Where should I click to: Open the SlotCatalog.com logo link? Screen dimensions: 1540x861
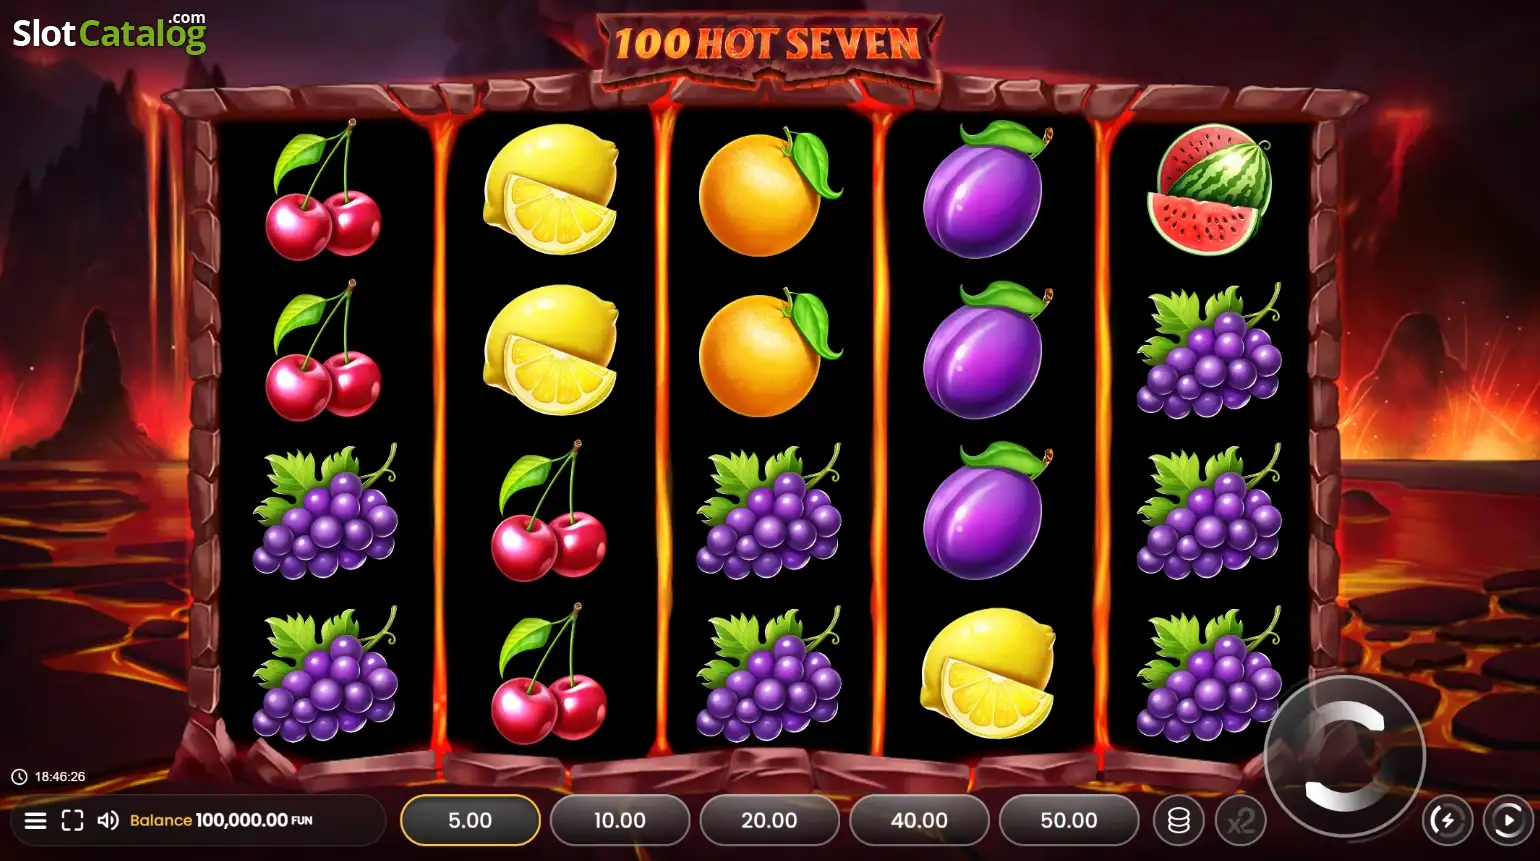tap(109, 32)
